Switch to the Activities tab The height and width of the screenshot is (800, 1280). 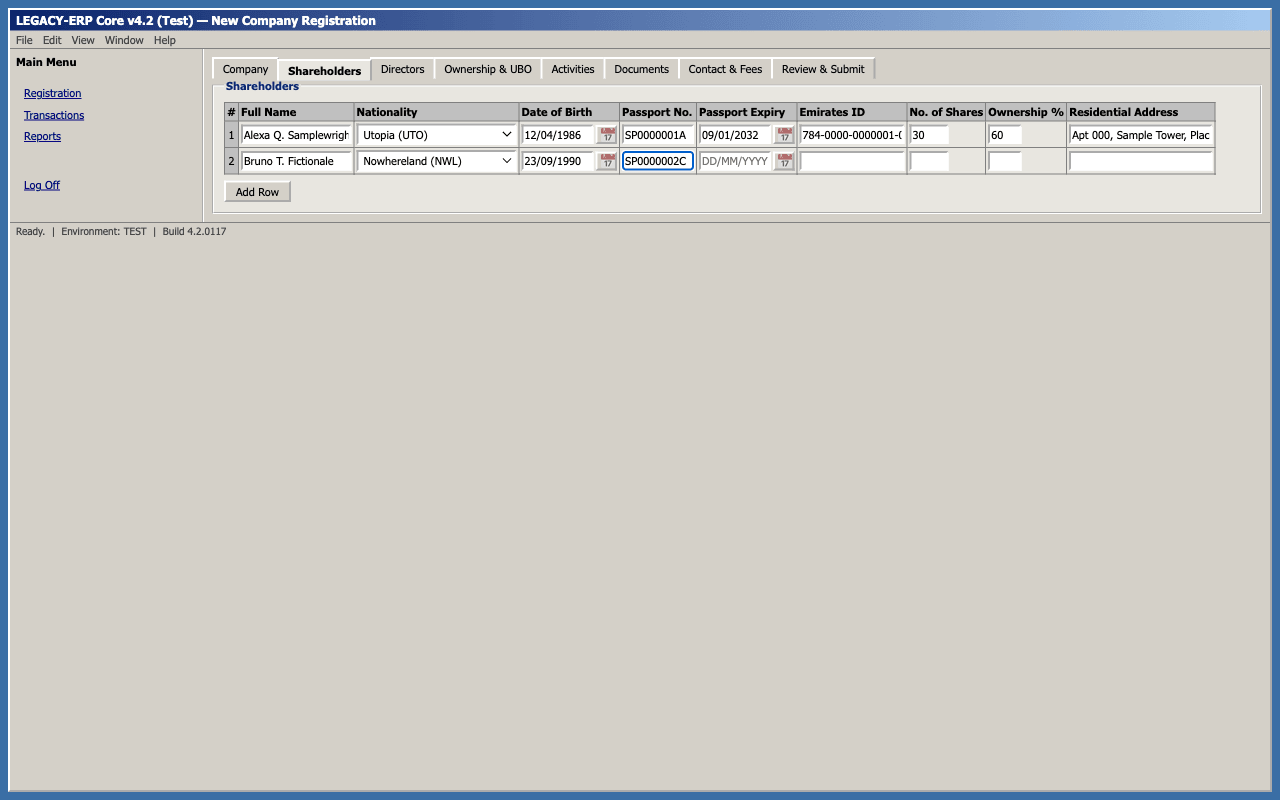(573, 69)
